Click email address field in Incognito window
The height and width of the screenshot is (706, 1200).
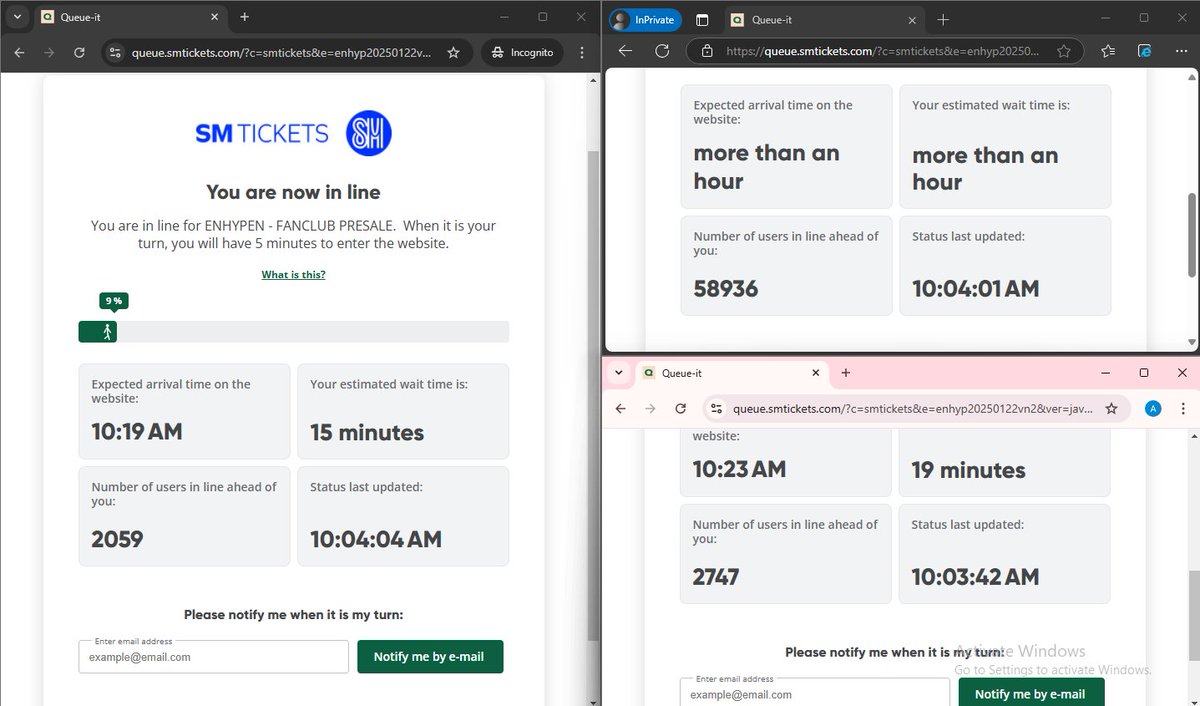coord(213,657)
